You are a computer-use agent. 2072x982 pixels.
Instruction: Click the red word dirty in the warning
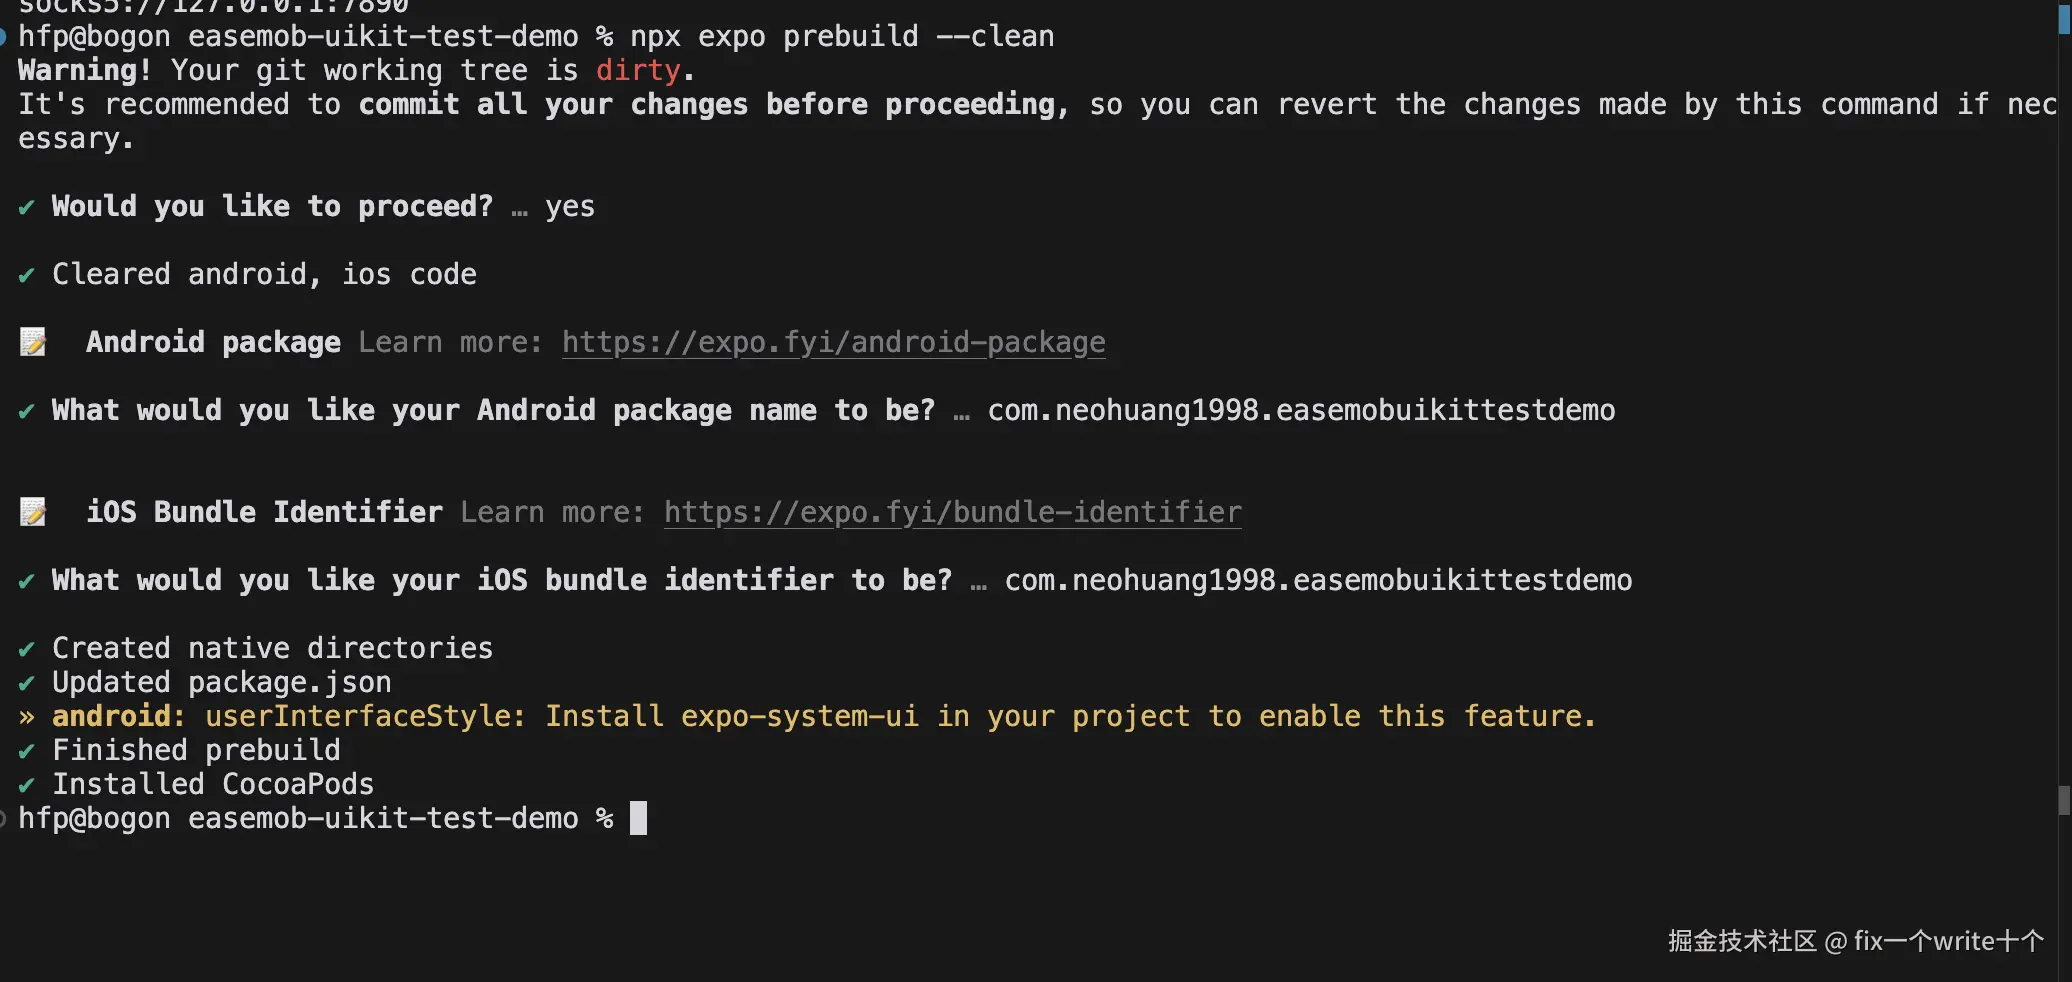tap(638, 71)
